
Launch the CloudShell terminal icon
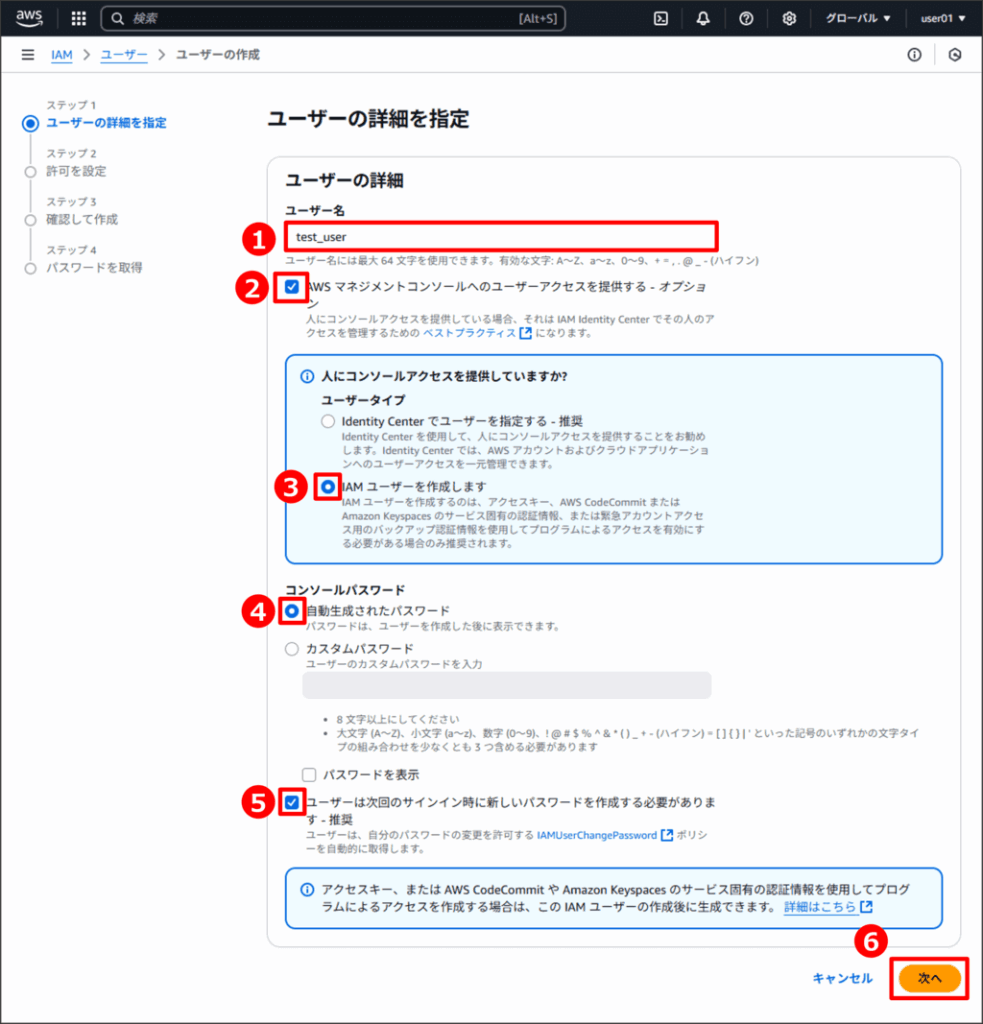(661, 18)
